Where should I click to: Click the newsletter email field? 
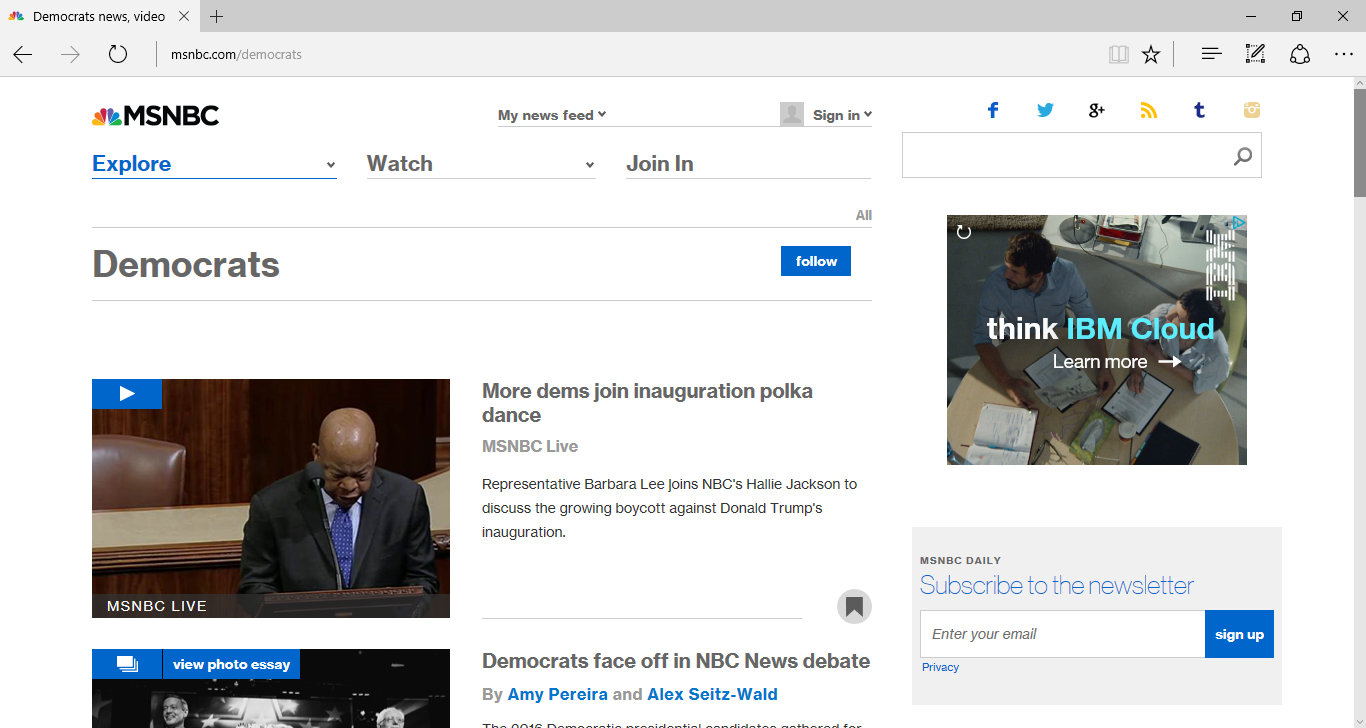[x=1062, y=634]
